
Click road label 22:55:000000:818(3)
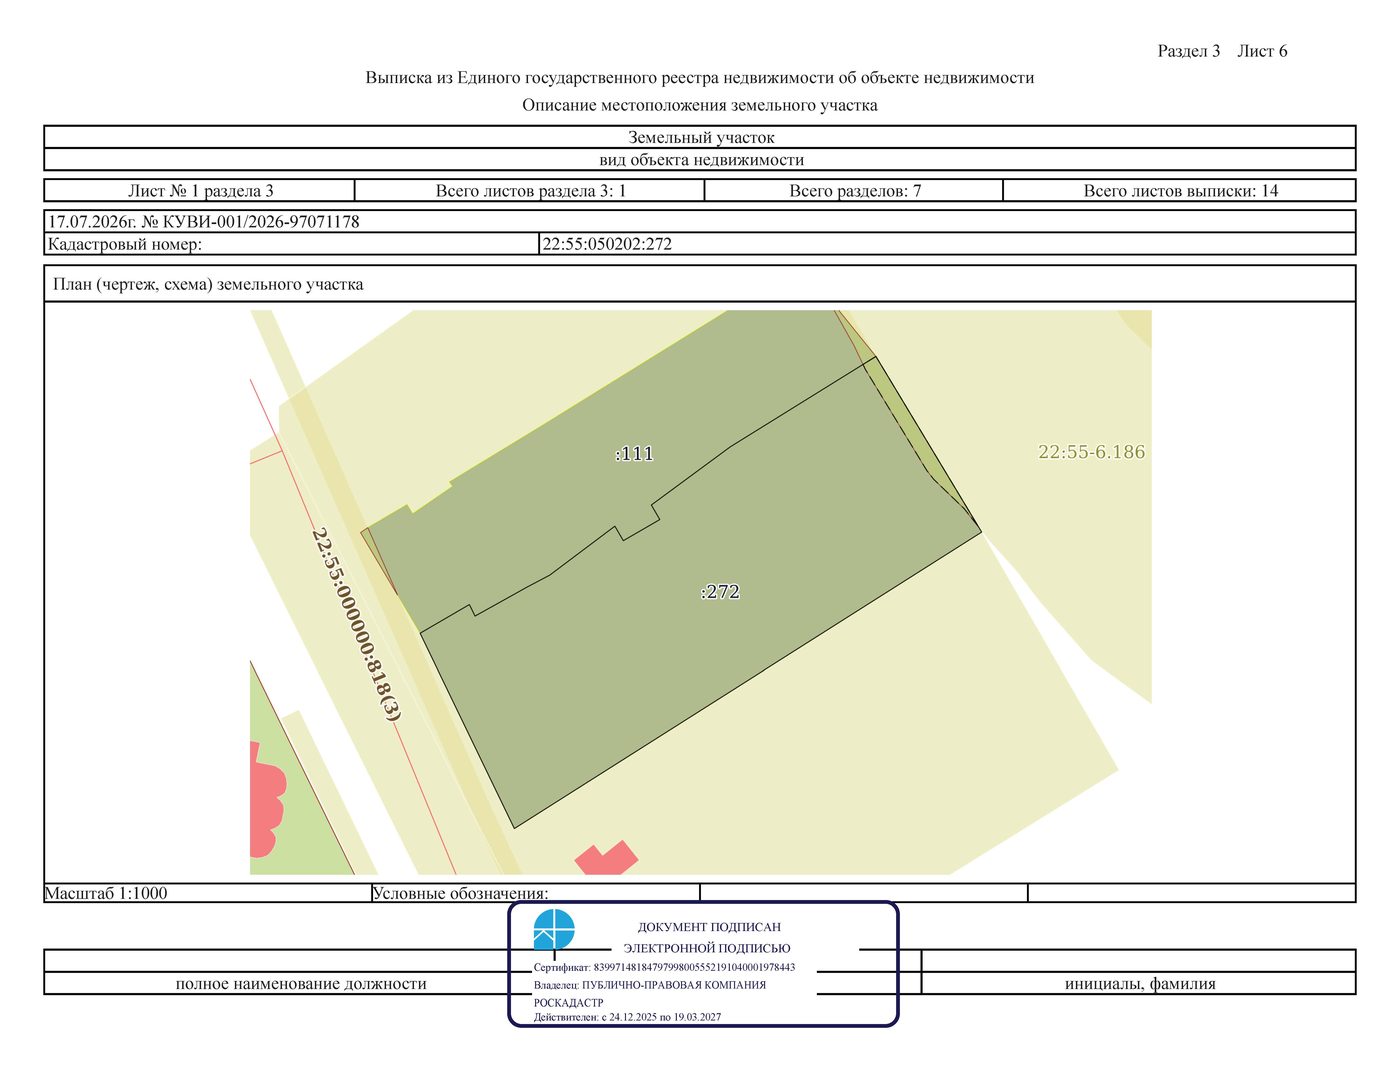pyautogui.click(x=356, y=625)
